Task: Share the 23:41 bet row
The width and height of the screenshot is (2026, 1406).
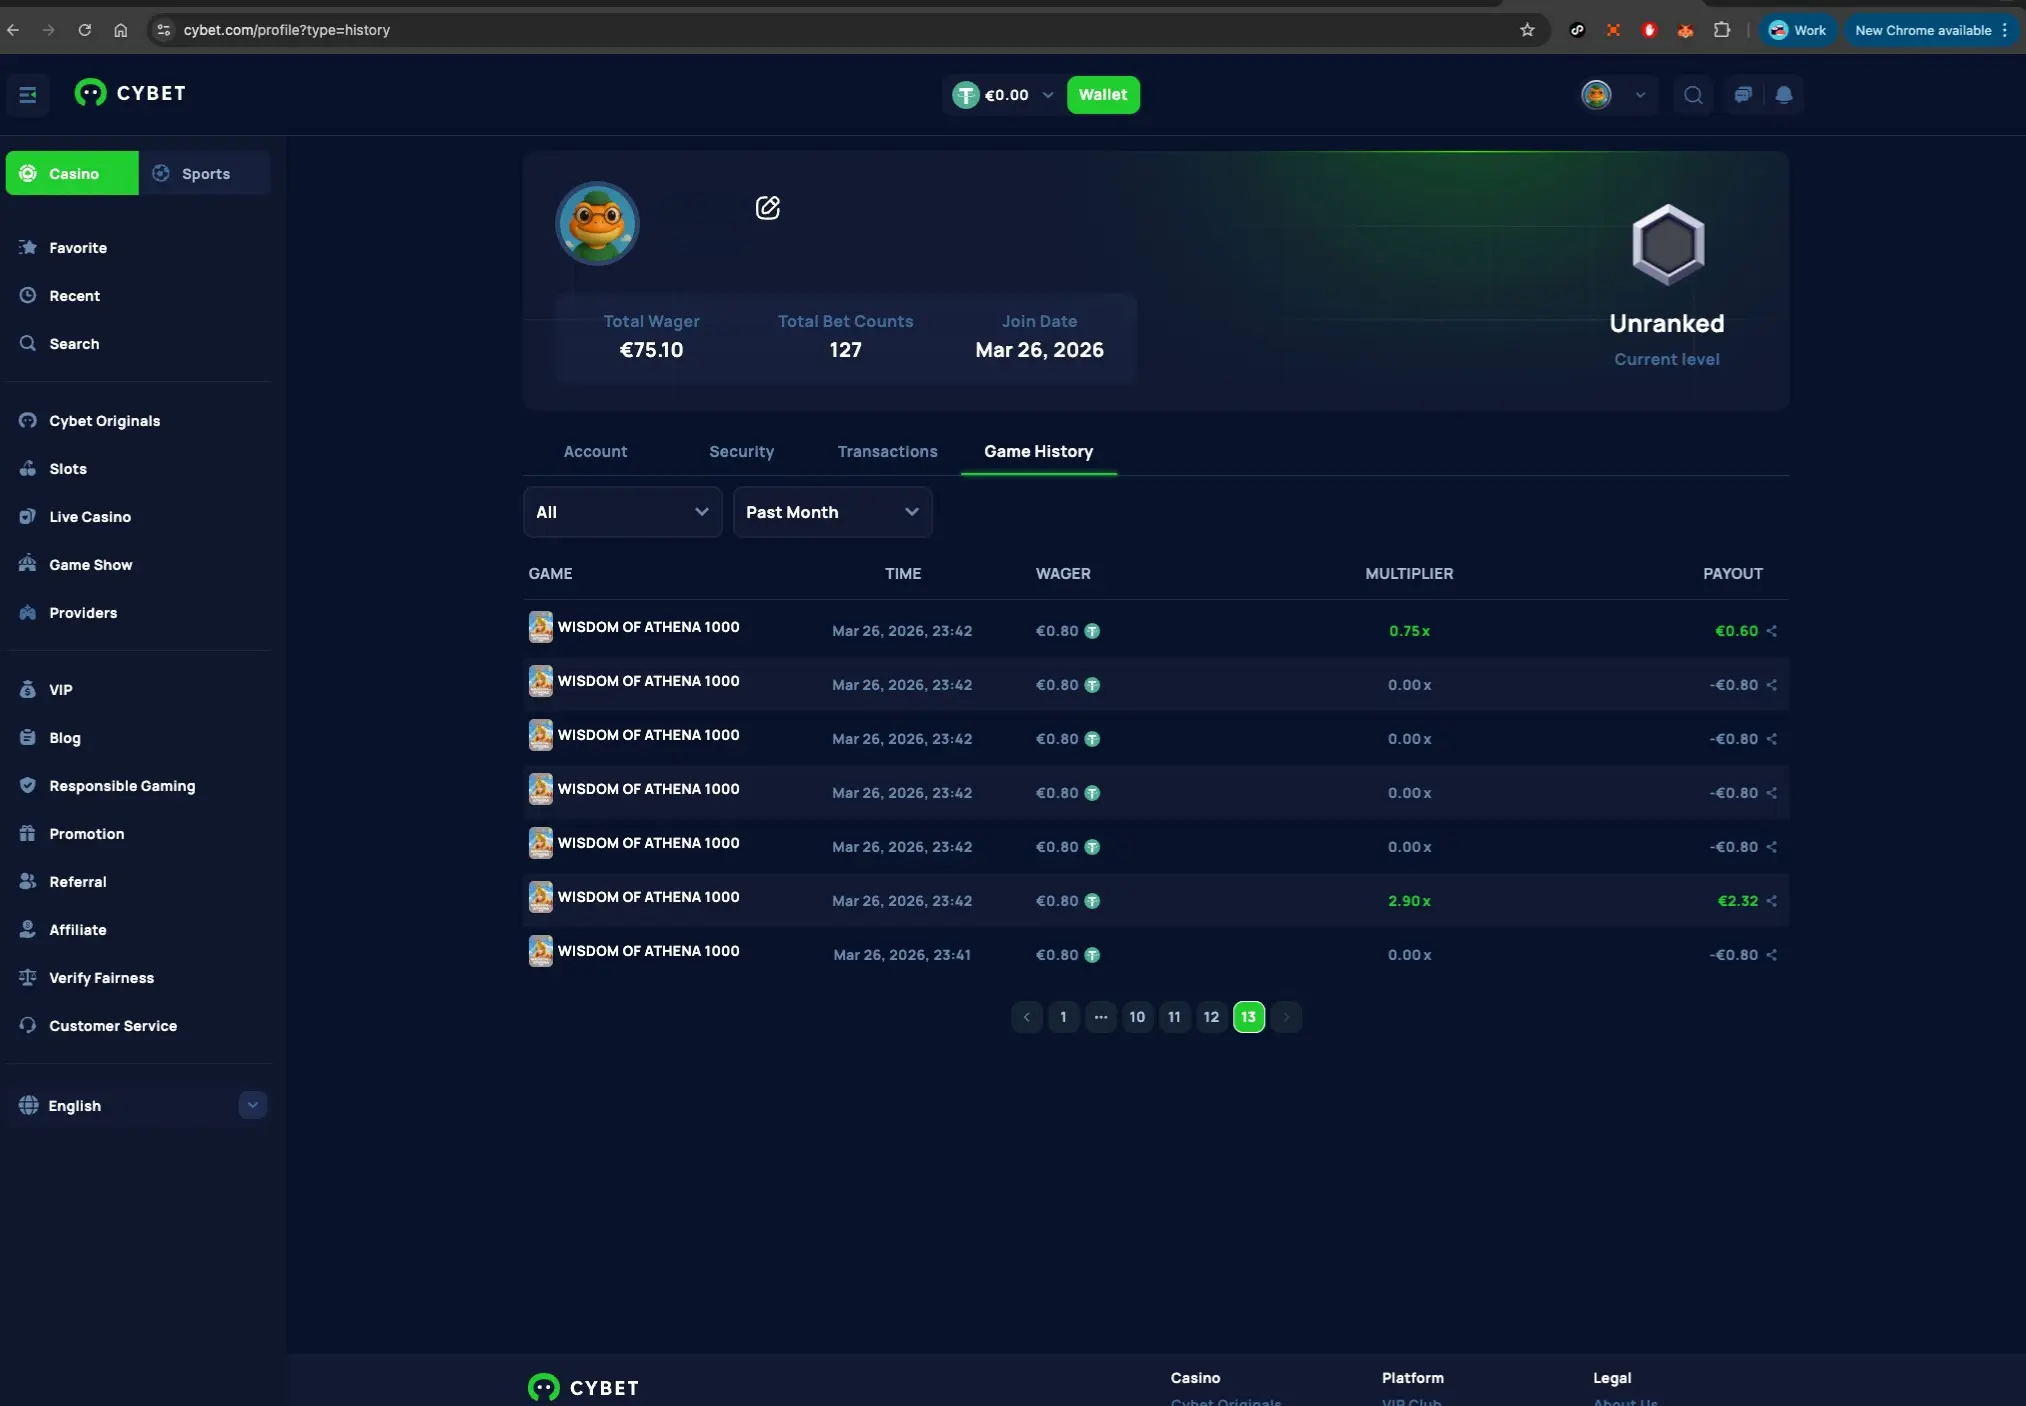Action: pyautogui.click(x=1772, y=955)
